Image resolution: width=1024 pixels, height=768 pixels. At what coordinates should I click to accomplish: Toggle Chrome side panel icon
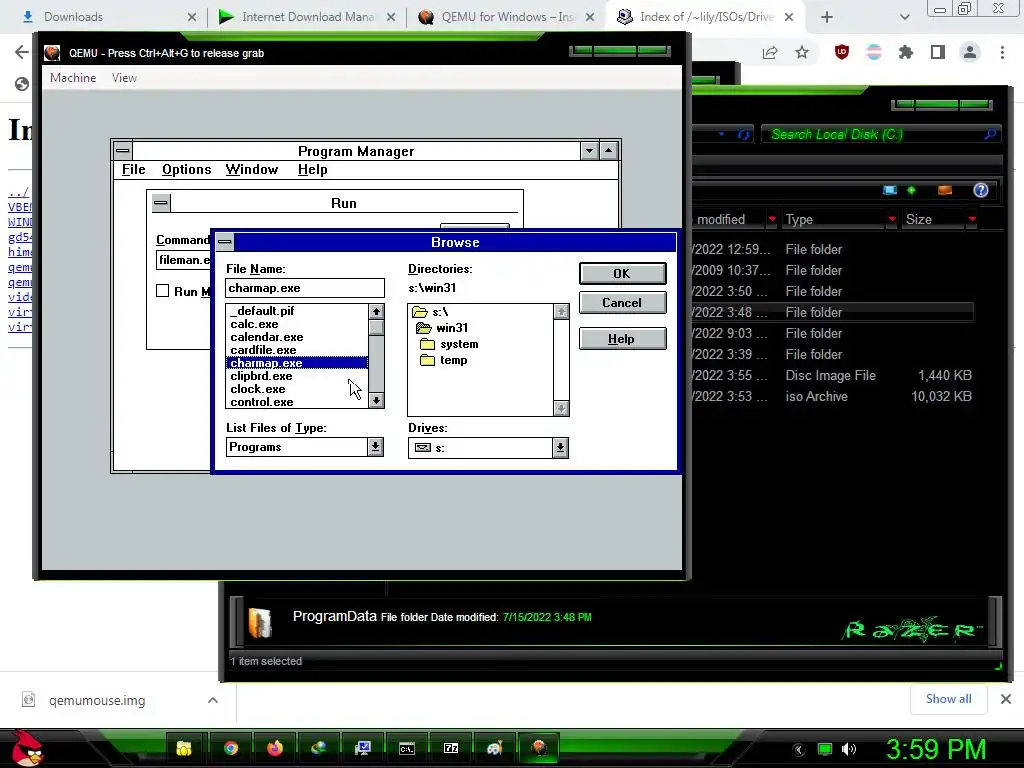coord(937,52)
